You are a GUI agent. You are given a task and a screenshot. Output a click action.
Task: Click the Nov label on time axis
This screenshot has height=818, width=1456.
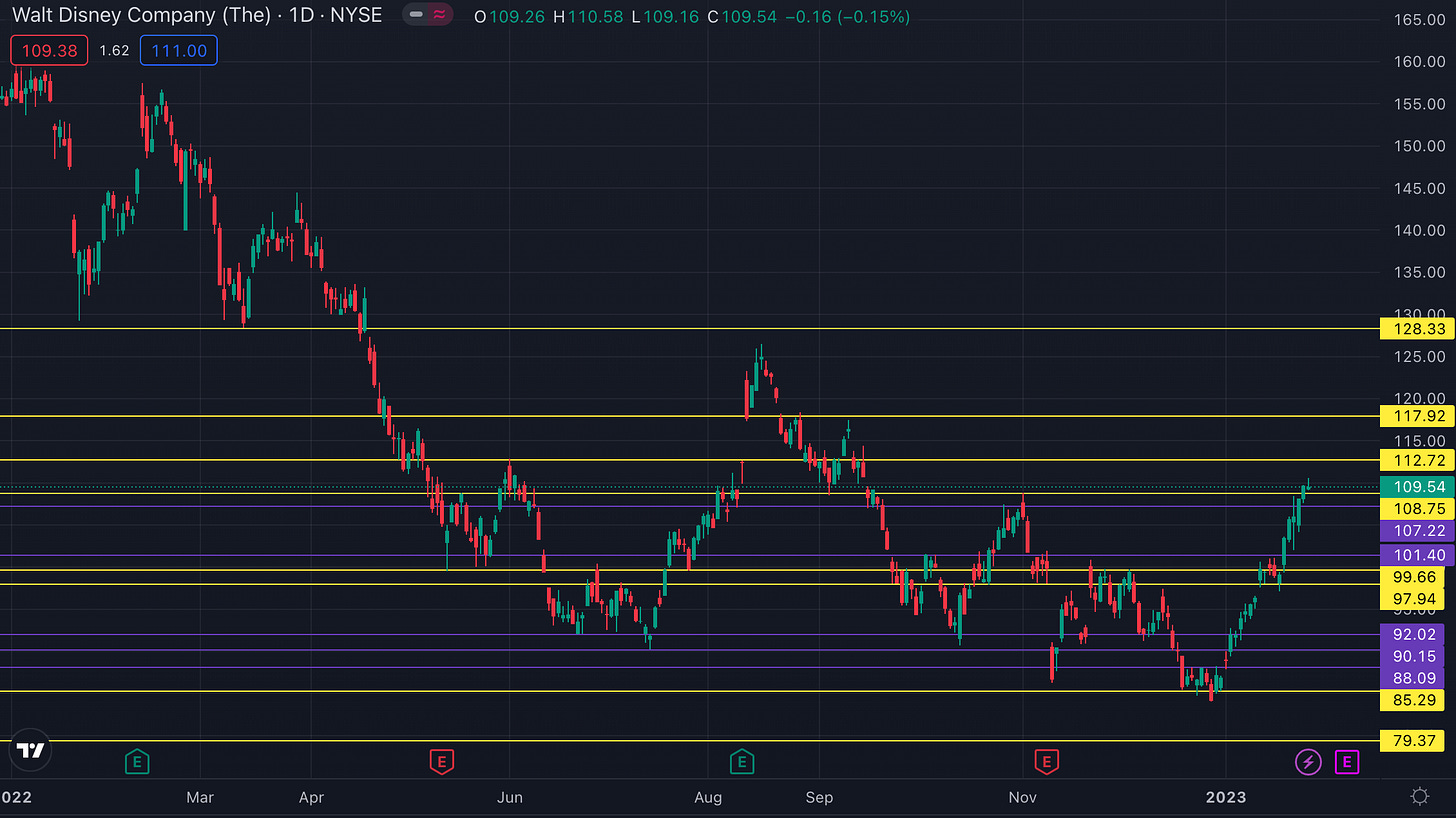[1022, 797]
